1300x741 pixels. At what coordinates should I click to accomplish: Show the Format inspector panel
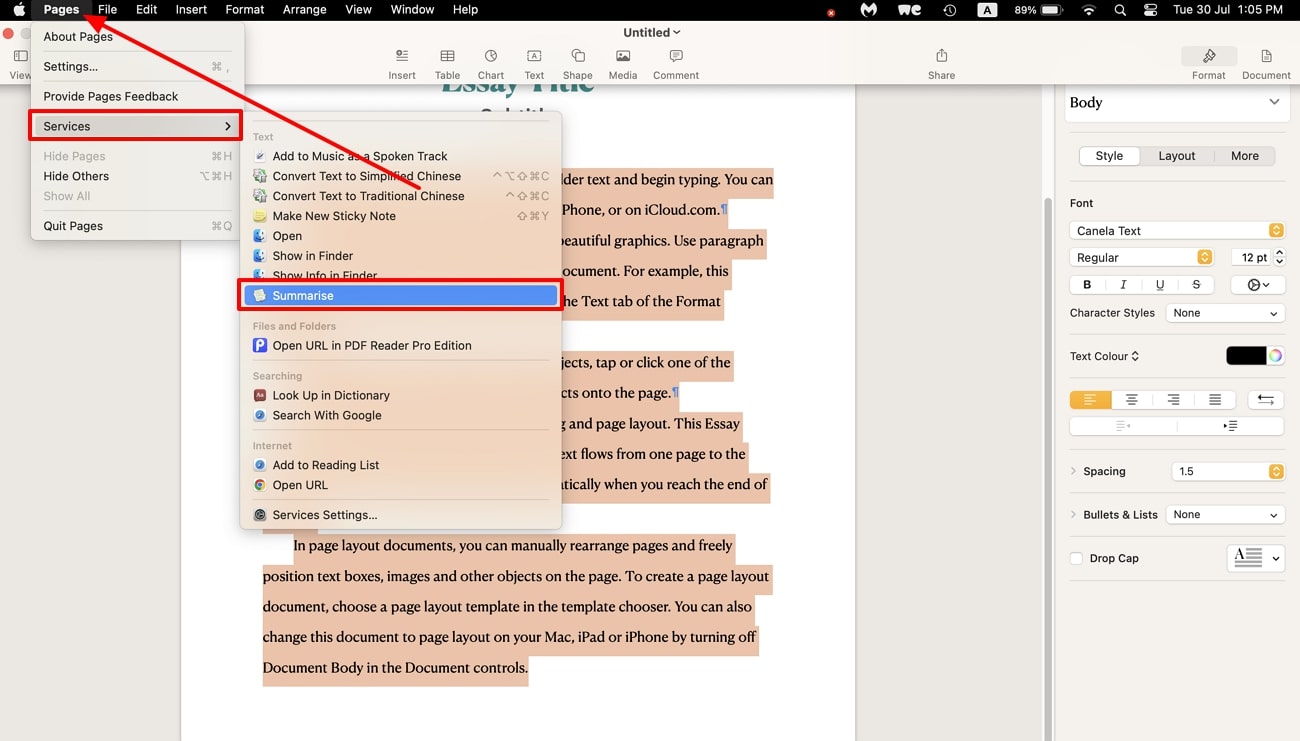(x=1208, y=64)
